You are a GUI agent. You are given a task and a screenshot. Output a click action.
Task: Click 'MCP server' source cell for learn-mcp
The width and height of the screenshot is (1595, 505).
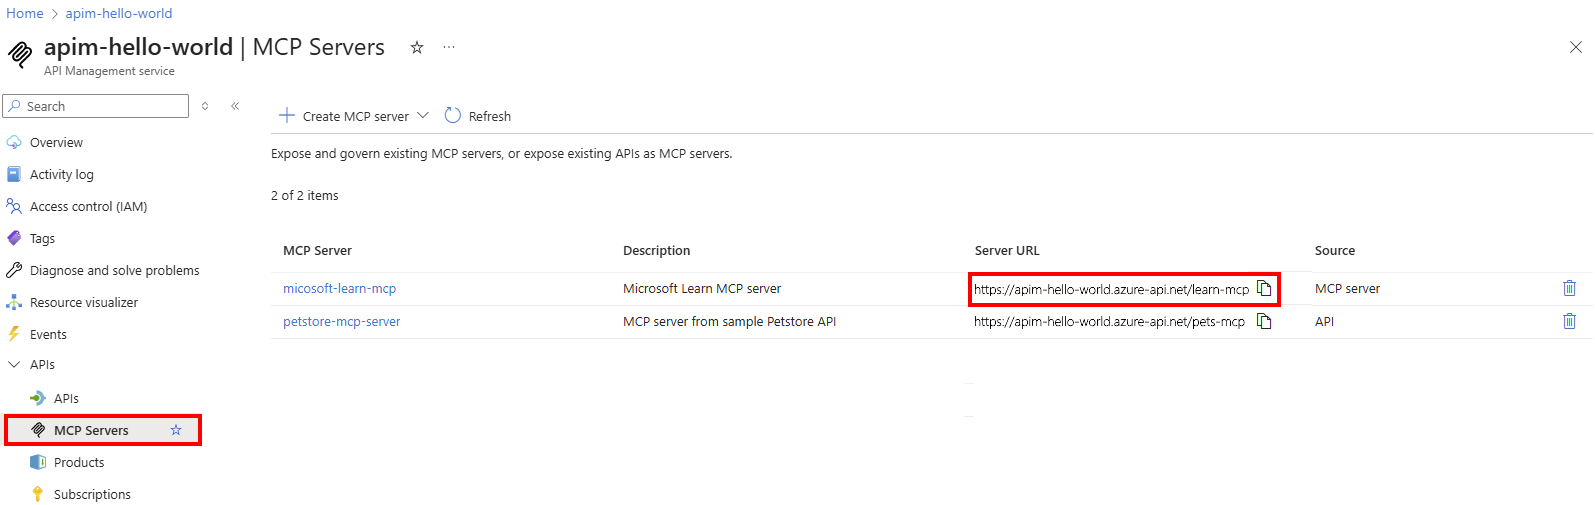(1347, 288)
